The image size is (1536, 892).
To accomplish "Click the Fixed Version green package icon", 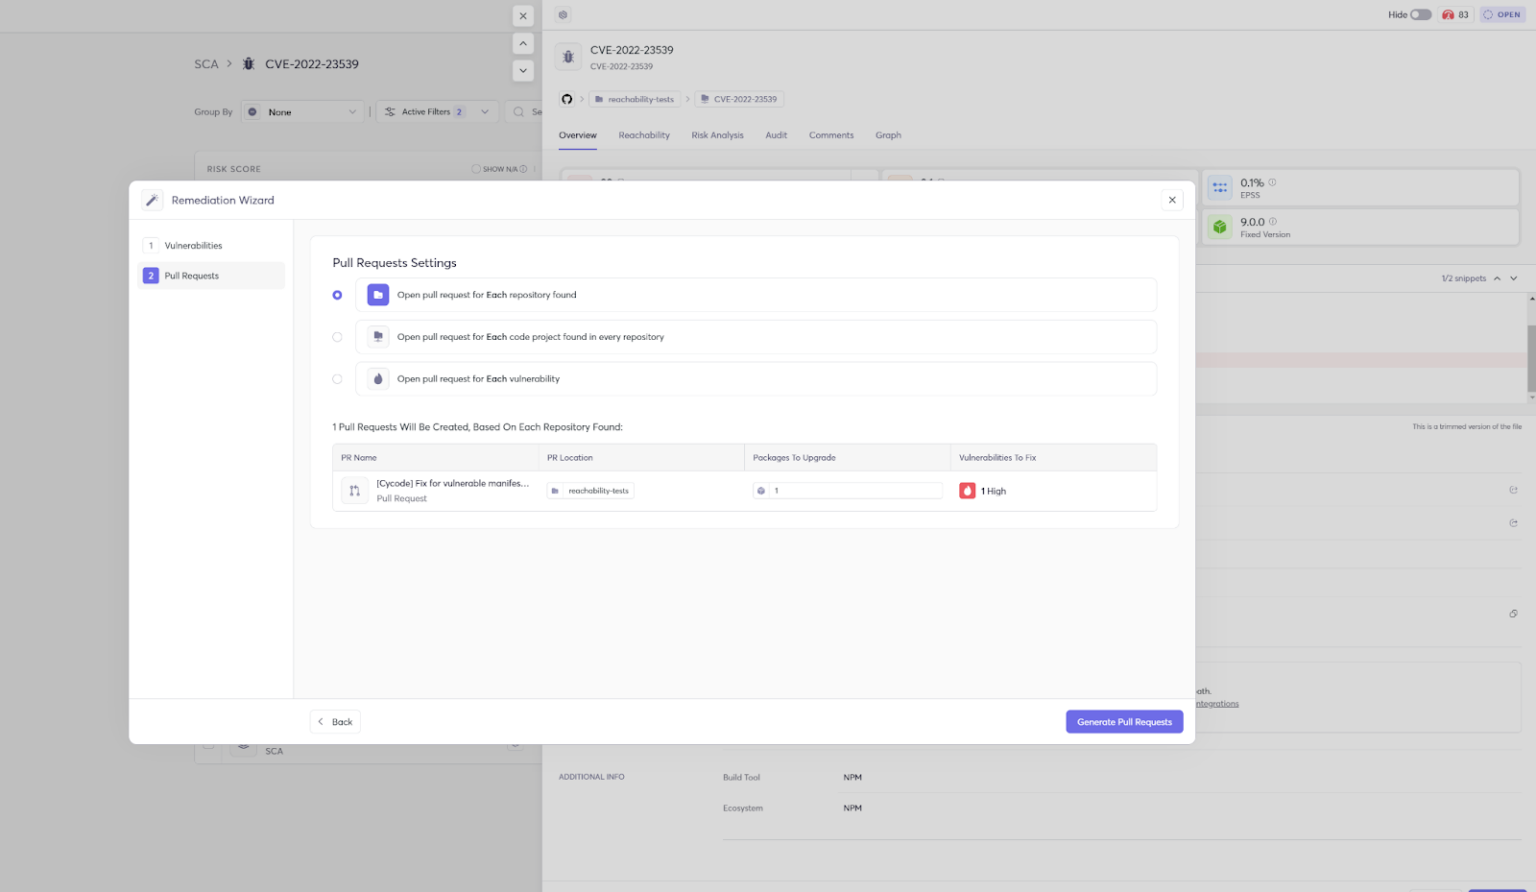I will coord(1219,227).
